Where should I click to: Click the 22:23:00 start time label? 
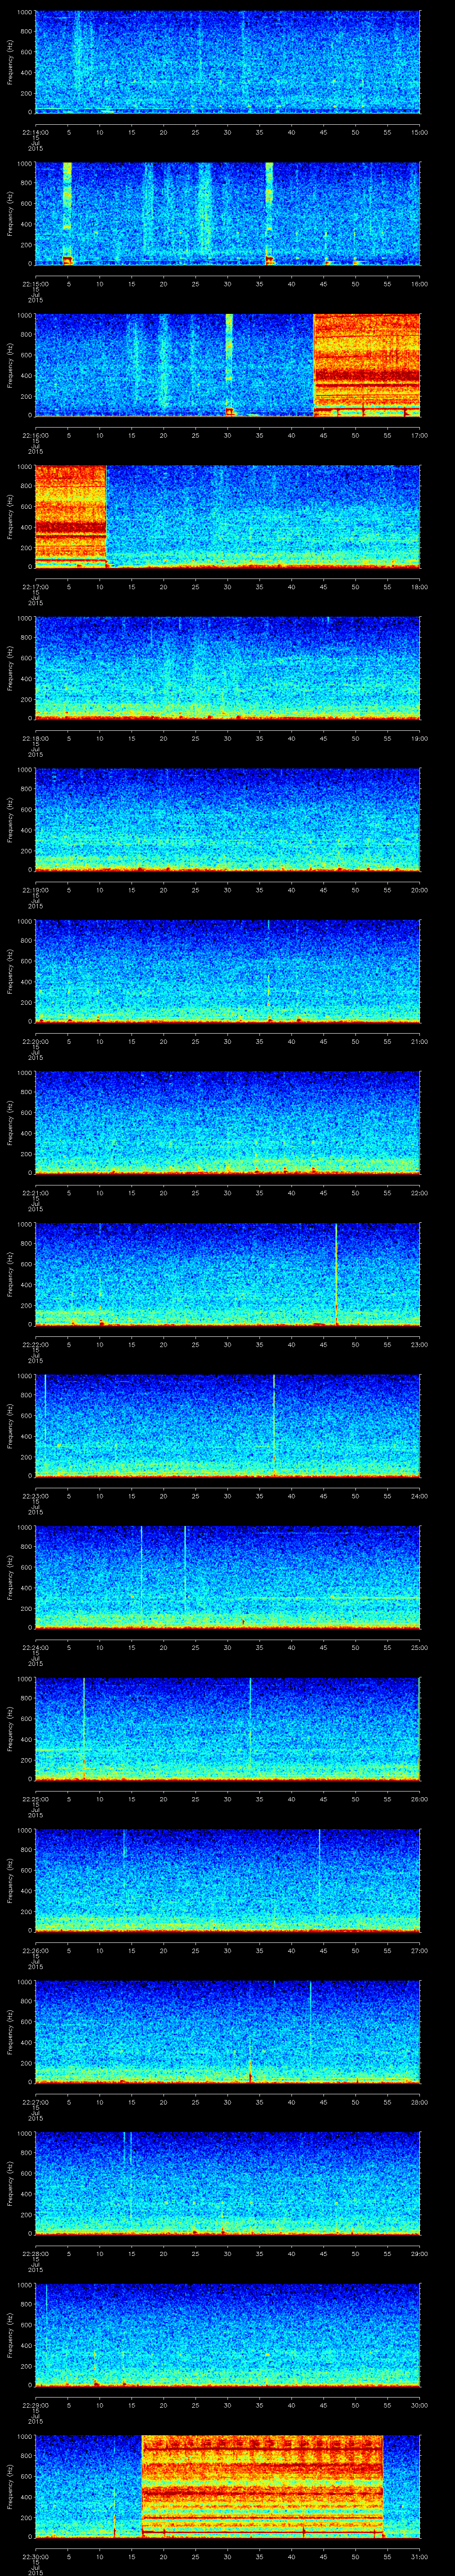click(x=35, y=1496)
